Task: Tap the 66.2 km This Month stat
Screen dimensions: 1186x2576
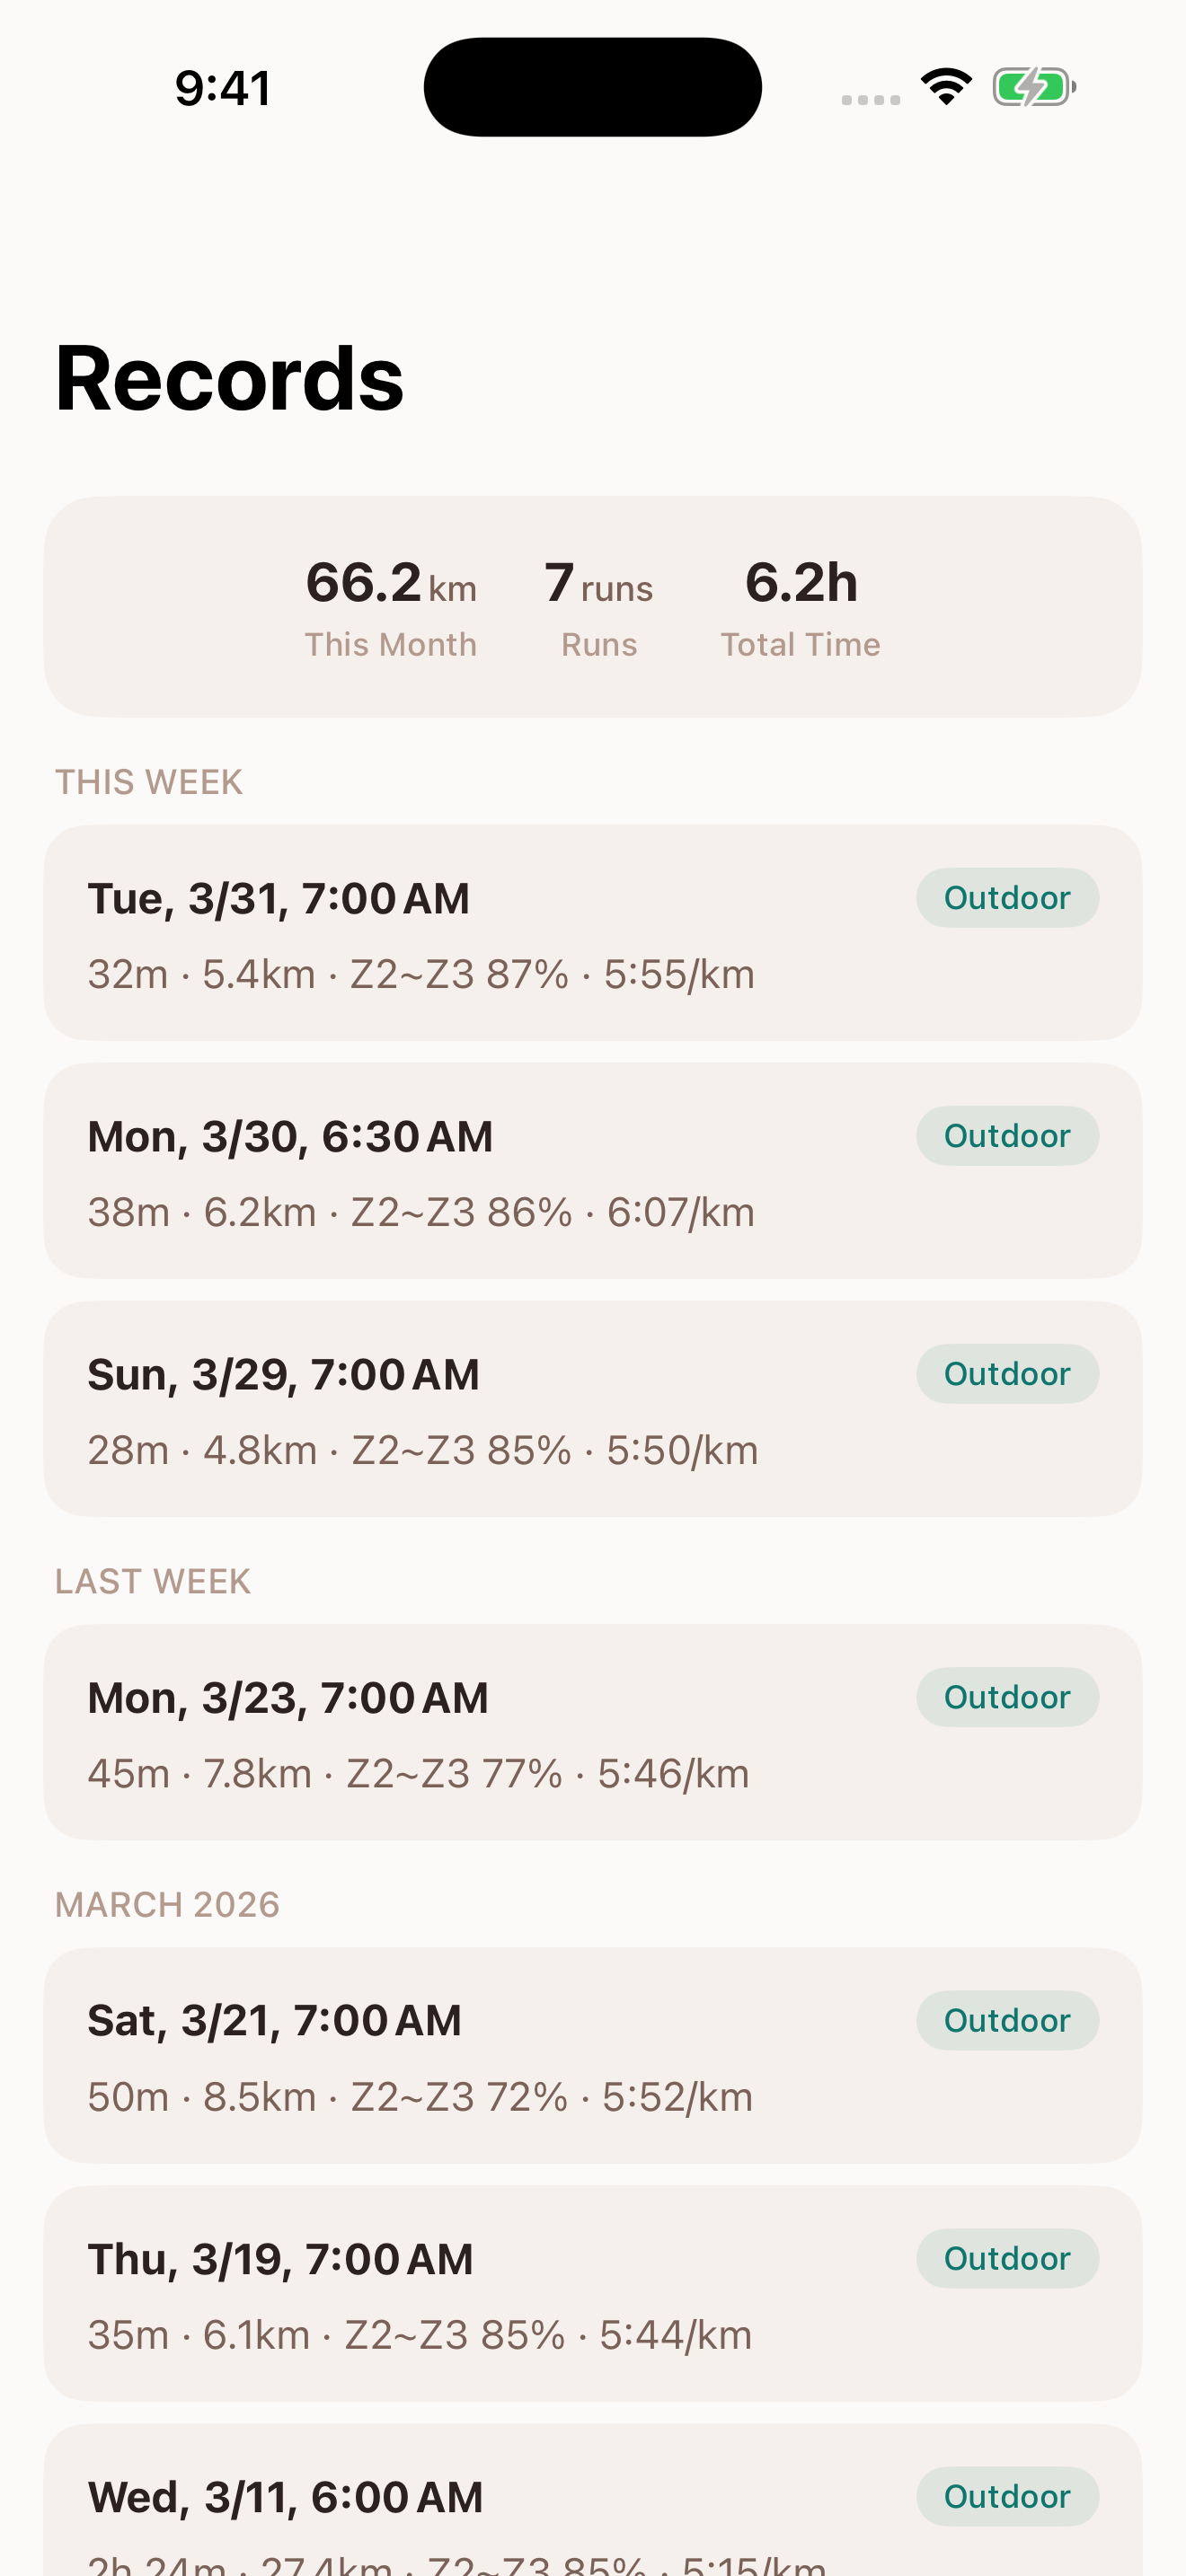Action: point(391,606)
